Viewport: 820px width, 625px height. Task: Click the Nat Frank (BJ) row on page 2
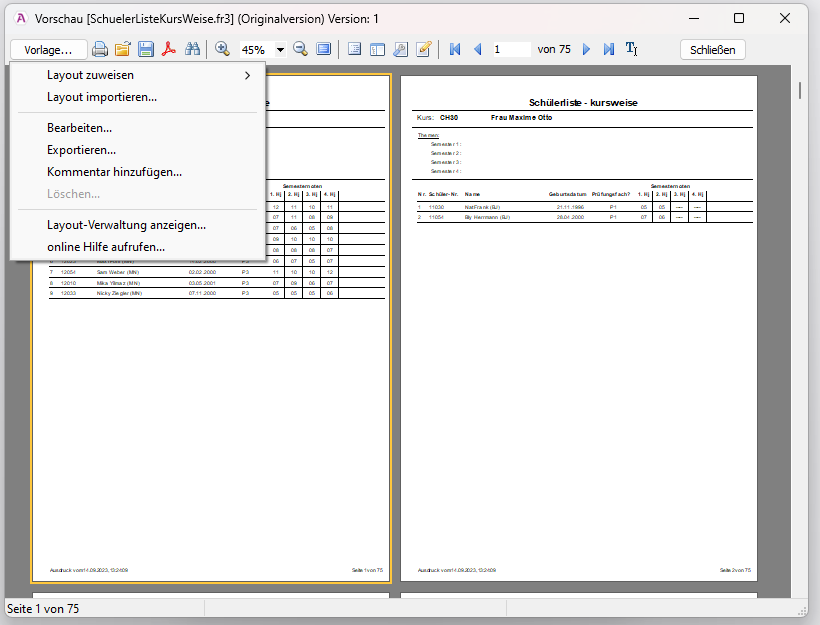tap(585, 207)
